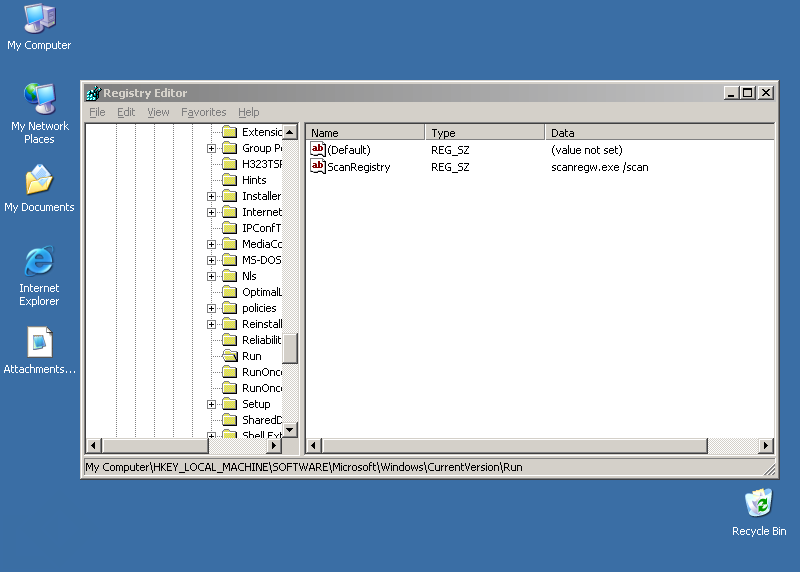Image resolution: width=800 pixels, height=572 pixels.
Task: Expand the Setup registry key
Action: click(x=212, y=404)
